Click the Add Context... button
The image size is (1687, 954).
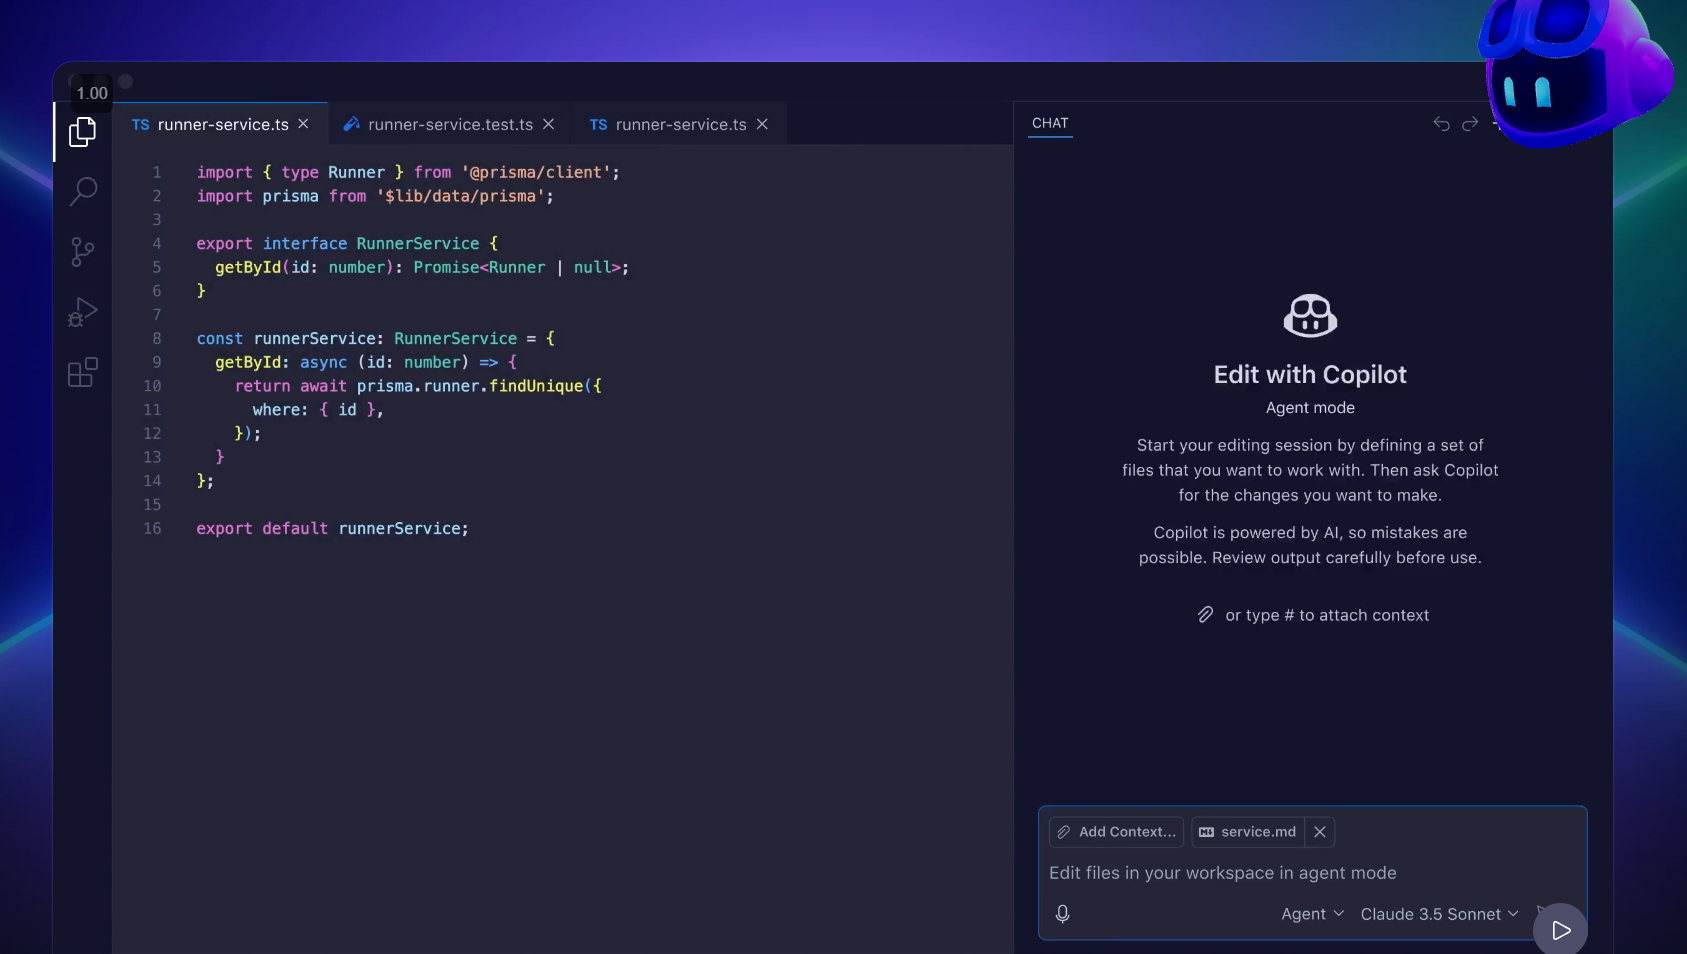pyautogui.click(x=1116, y=832)
